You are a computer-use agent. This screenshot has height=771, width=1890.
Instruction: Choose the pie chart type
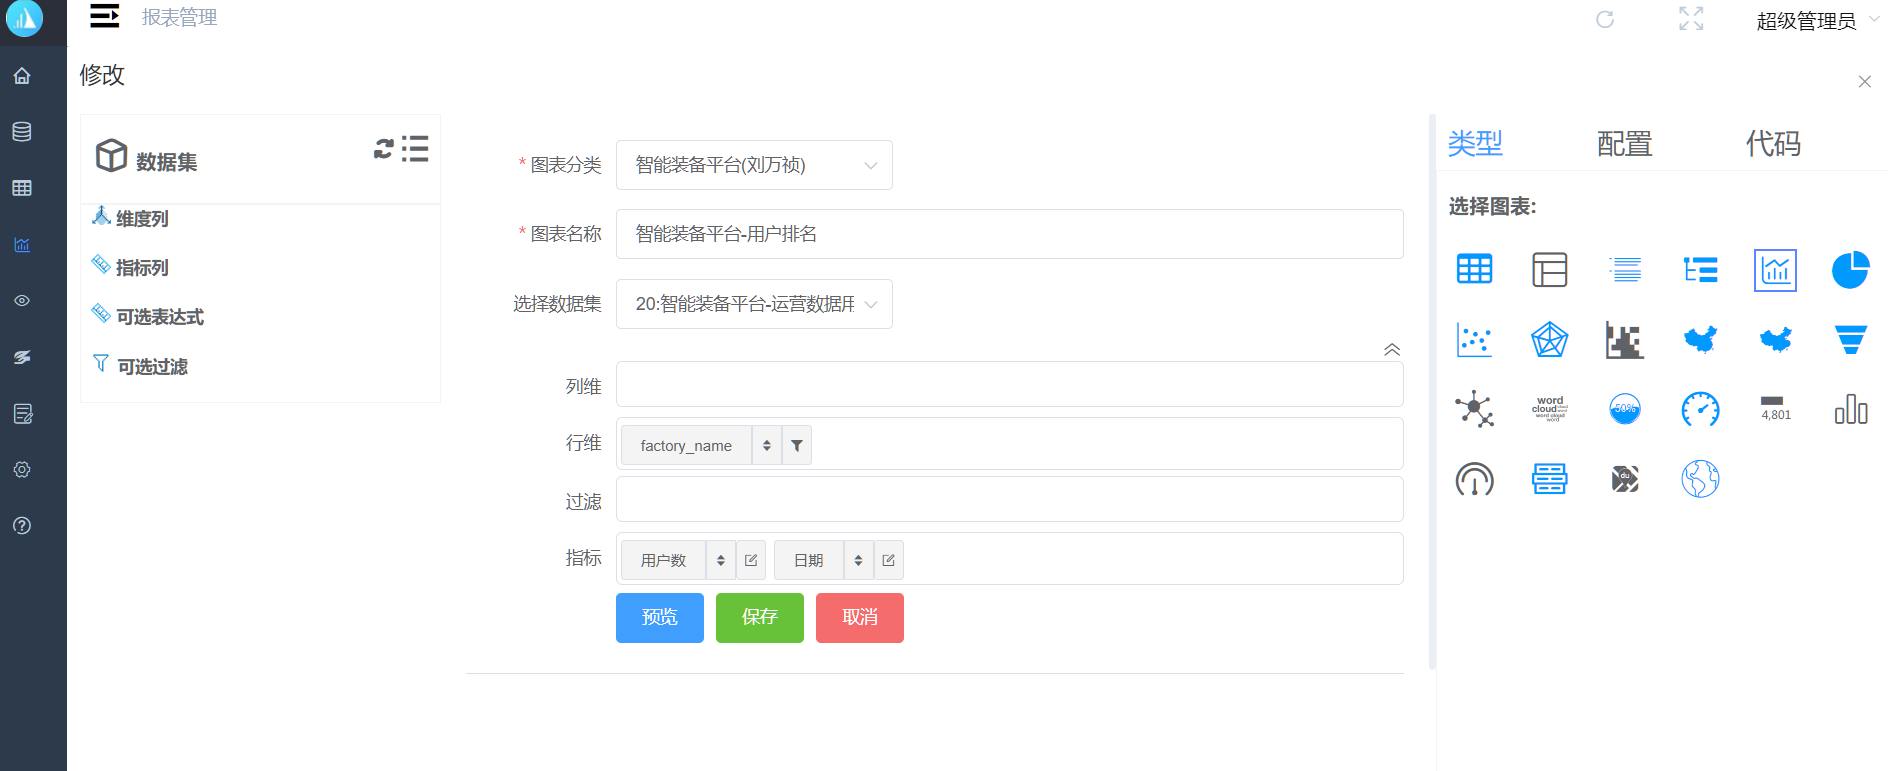coord(1850,270)
